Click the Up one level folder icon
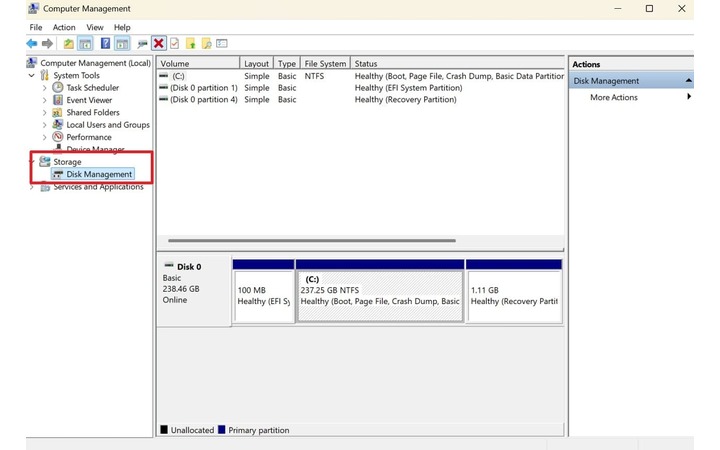 click(x=68, y=44)
